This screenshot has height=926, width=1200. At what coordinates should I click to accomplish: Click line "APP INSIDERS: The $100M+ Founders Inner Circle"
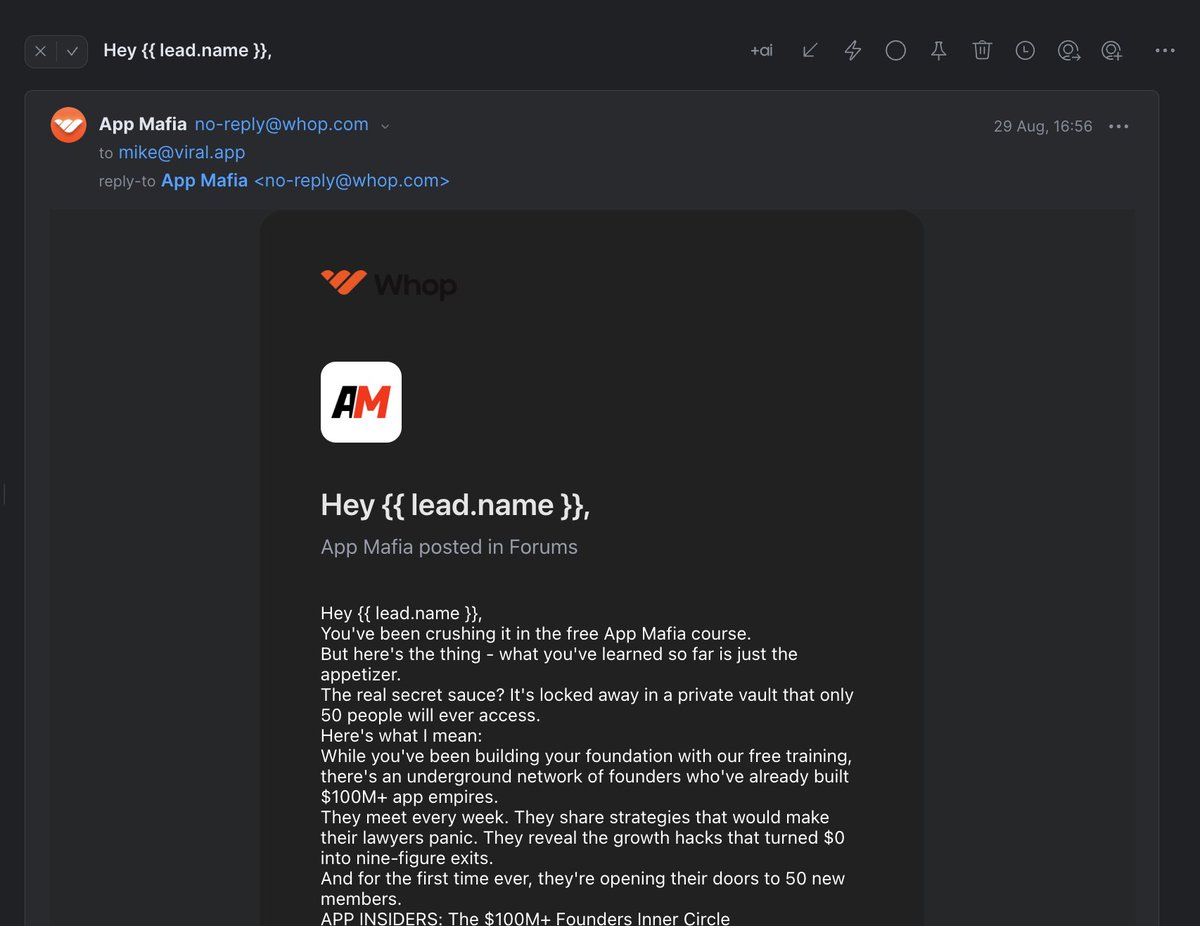(x=526, y=918)
